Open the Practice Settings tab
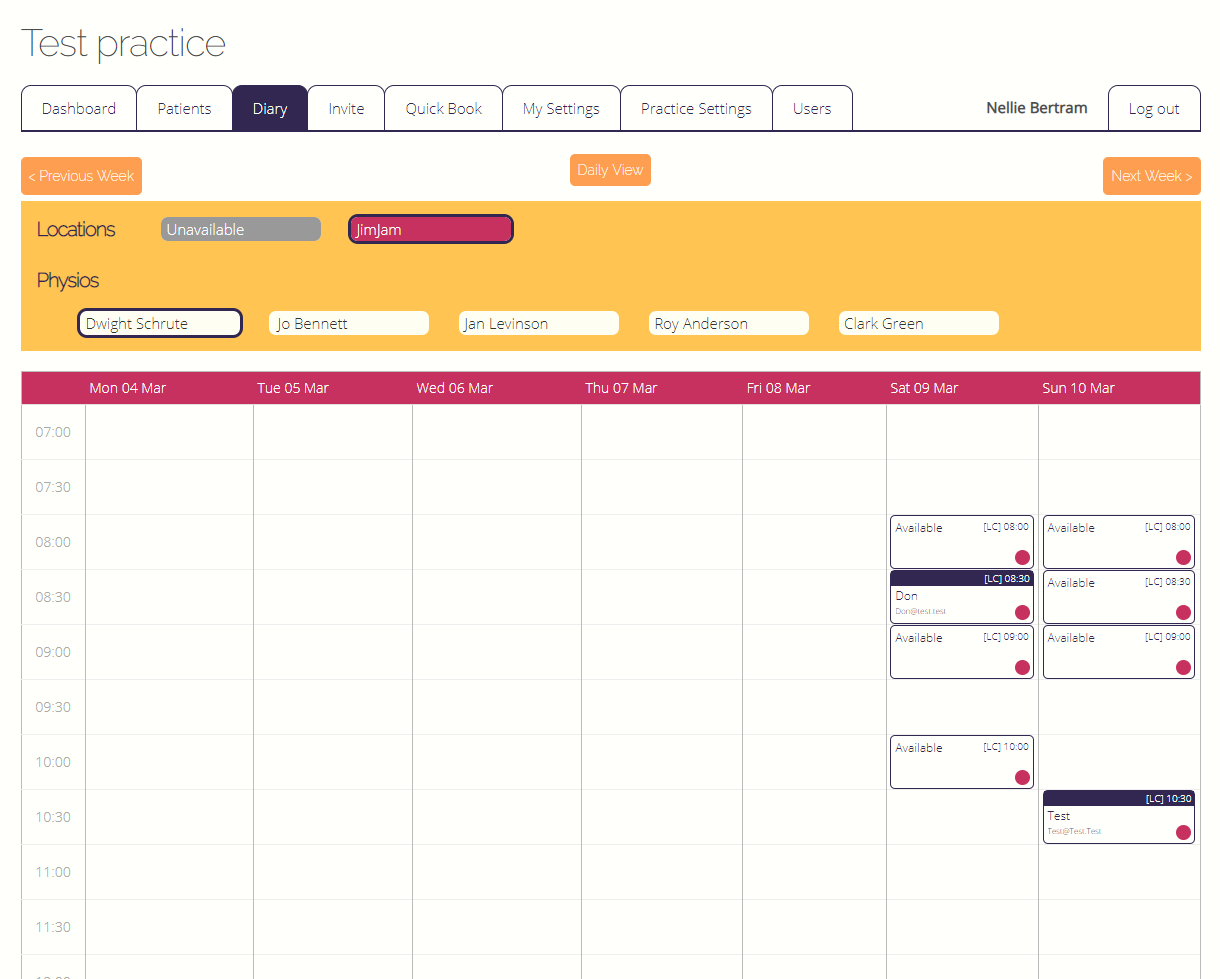The height and width of the screenshot is (979, 1220). point(696,108)
